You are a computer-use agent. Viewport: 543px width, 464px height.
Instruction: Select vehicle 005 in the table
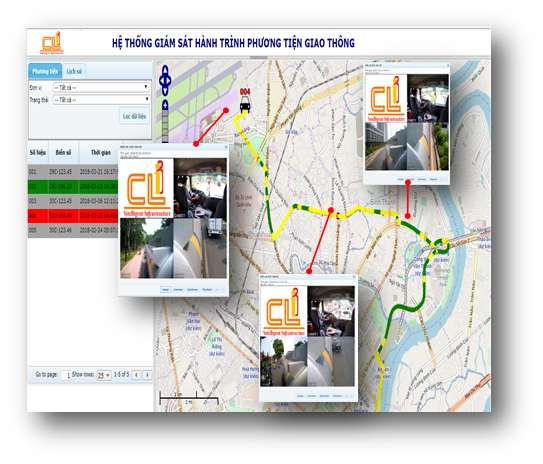click(x=73, y=230)
